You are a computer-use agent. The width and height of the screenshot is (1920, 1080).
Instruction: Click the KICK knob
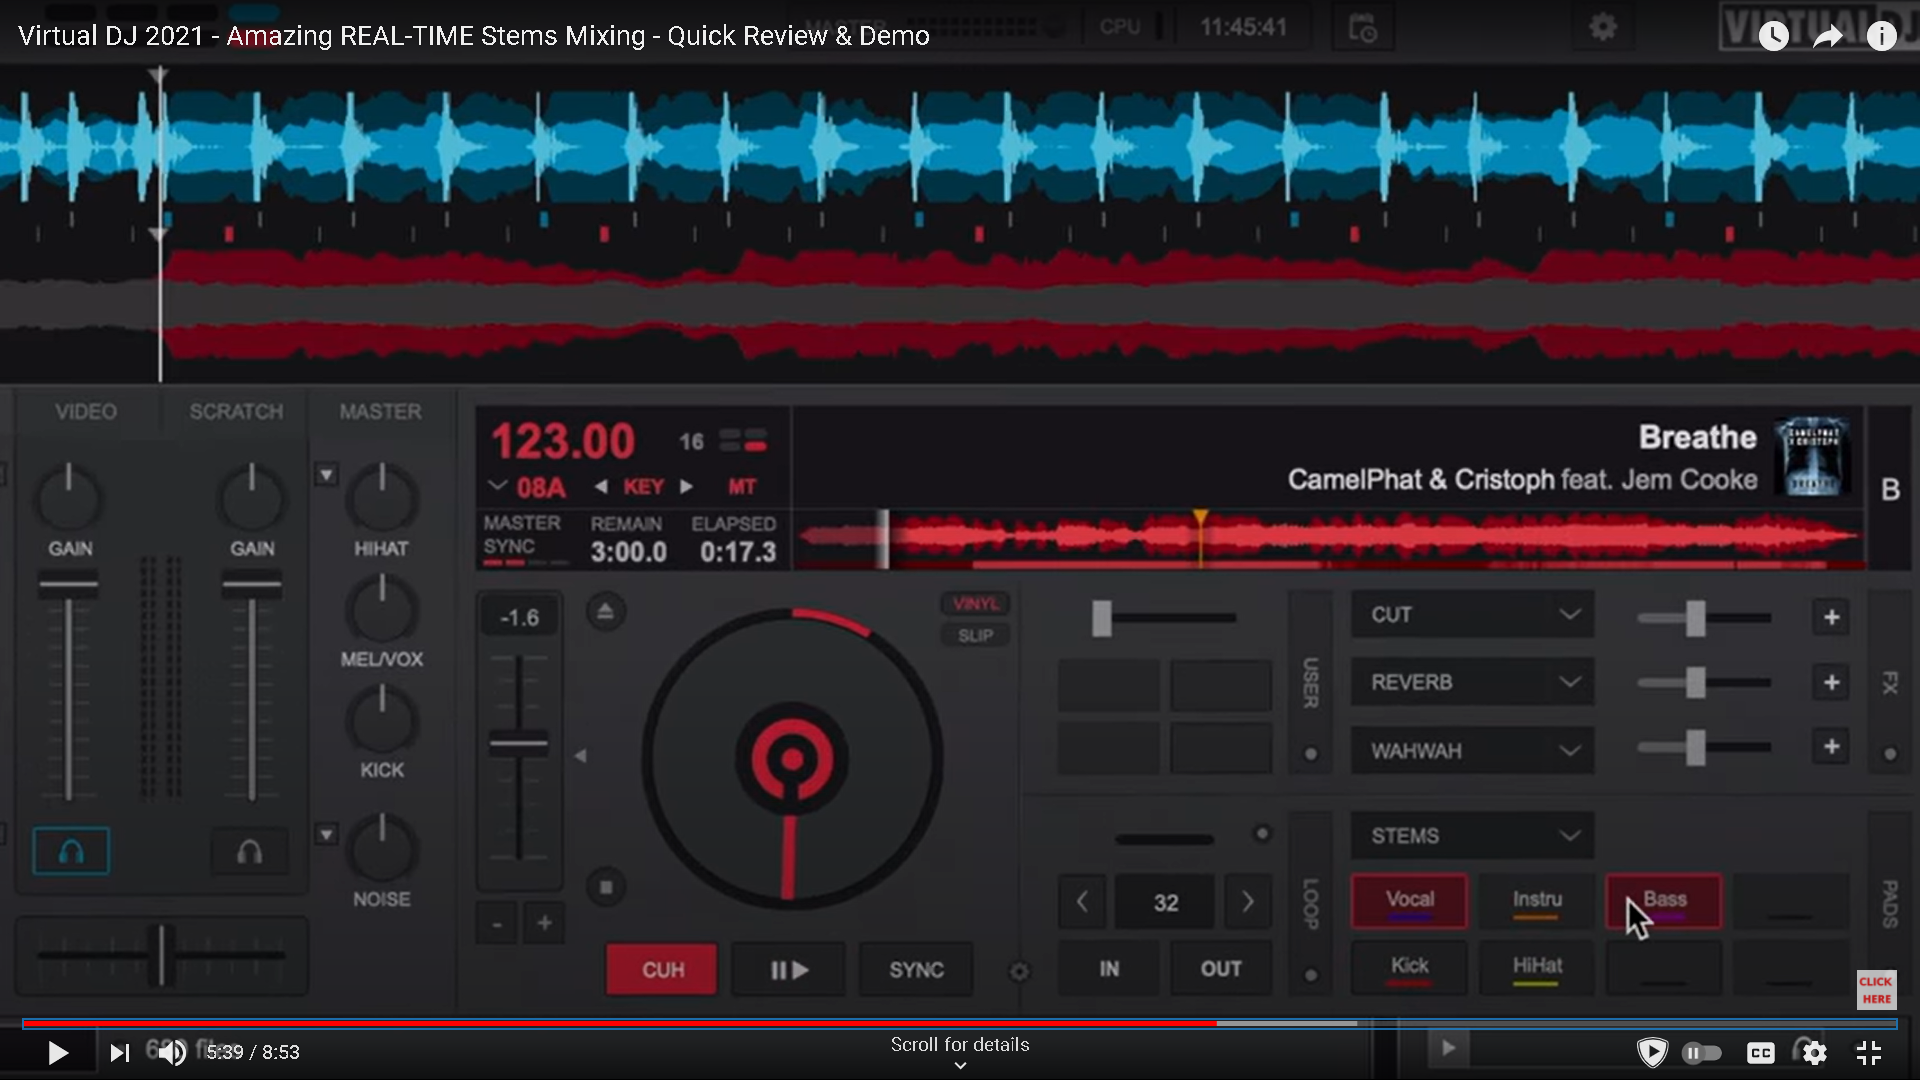coord(382,720)
